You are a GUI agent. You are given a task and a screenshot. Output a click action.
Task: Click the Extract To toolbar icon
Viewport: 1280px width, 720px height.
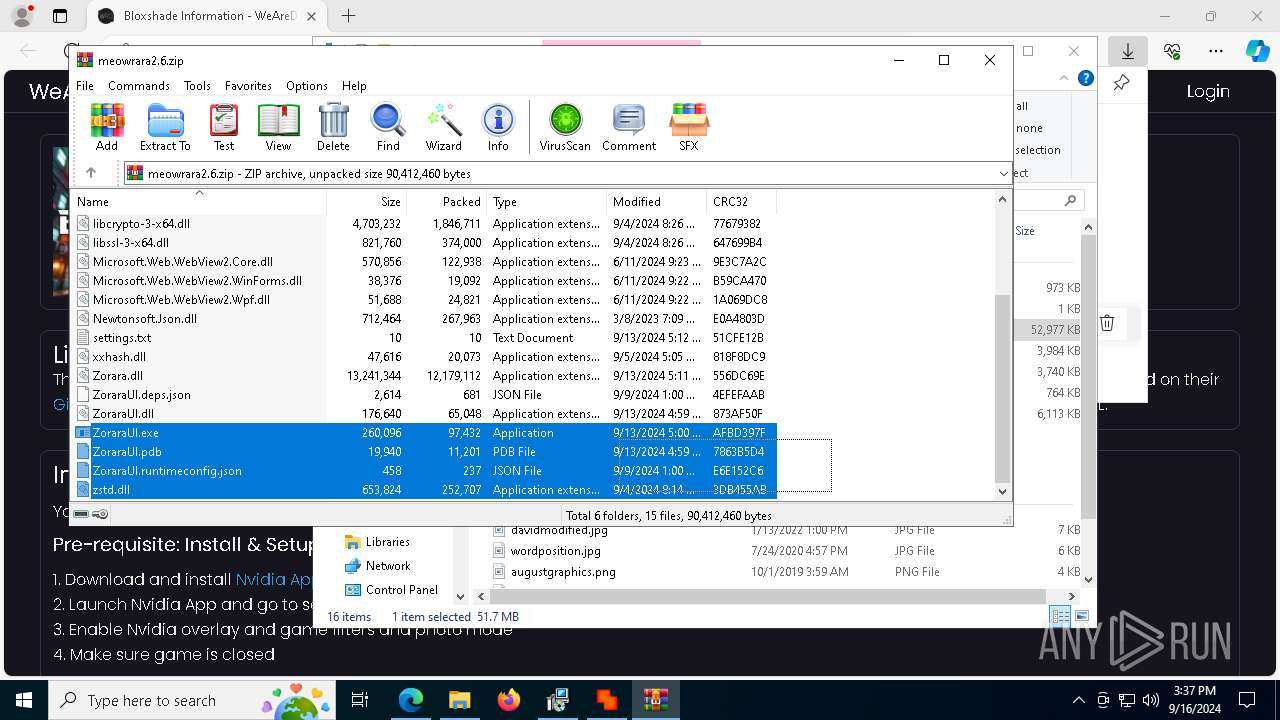[x=165, y=127]
